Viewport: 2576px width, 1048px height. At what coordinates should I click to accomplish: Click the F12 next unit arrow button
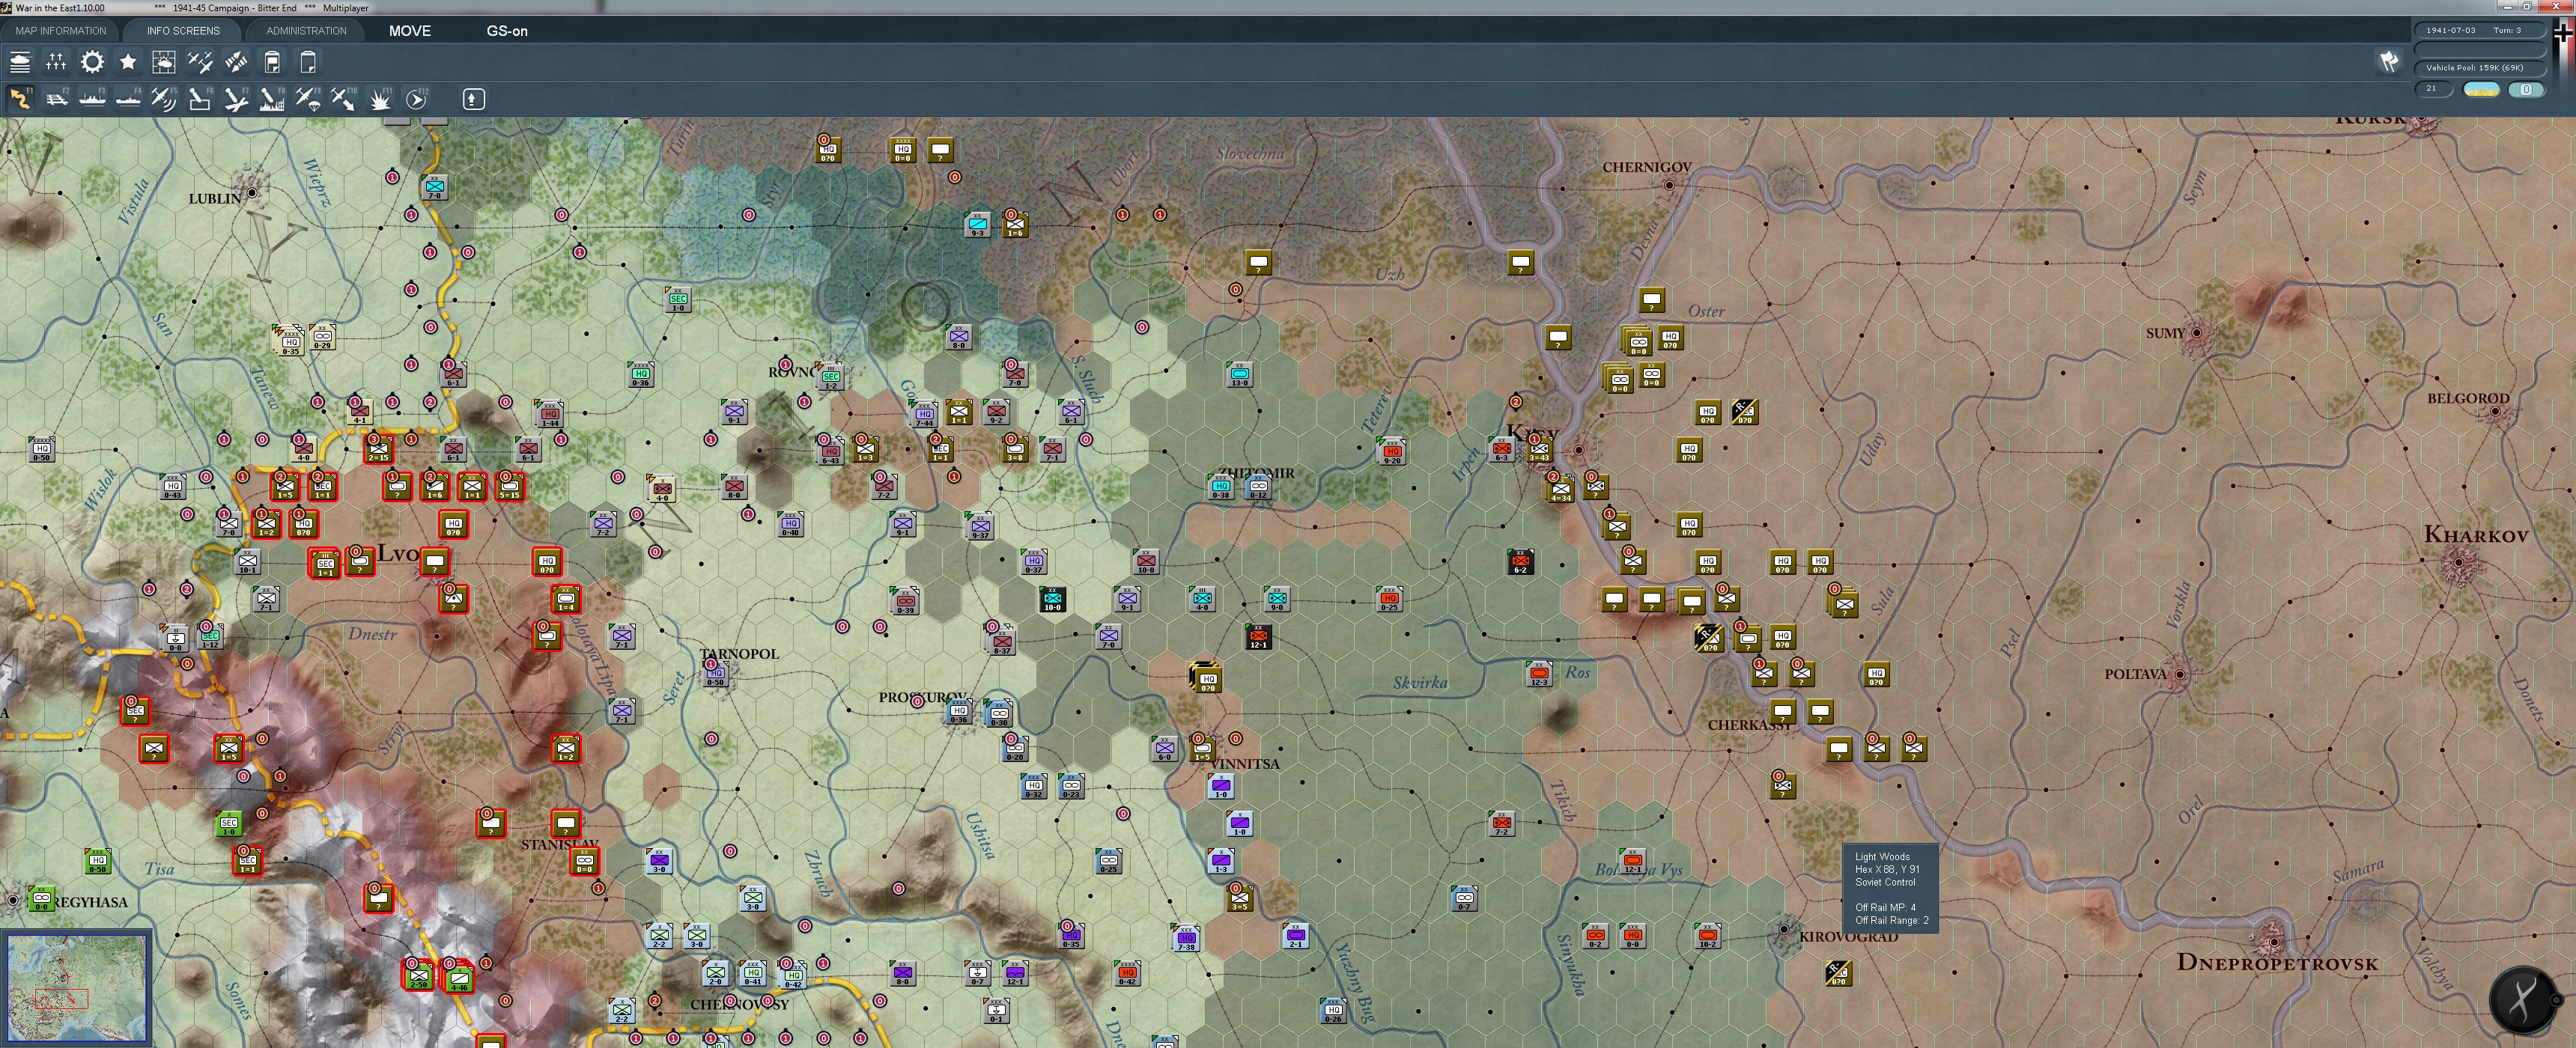click(417, 99)
